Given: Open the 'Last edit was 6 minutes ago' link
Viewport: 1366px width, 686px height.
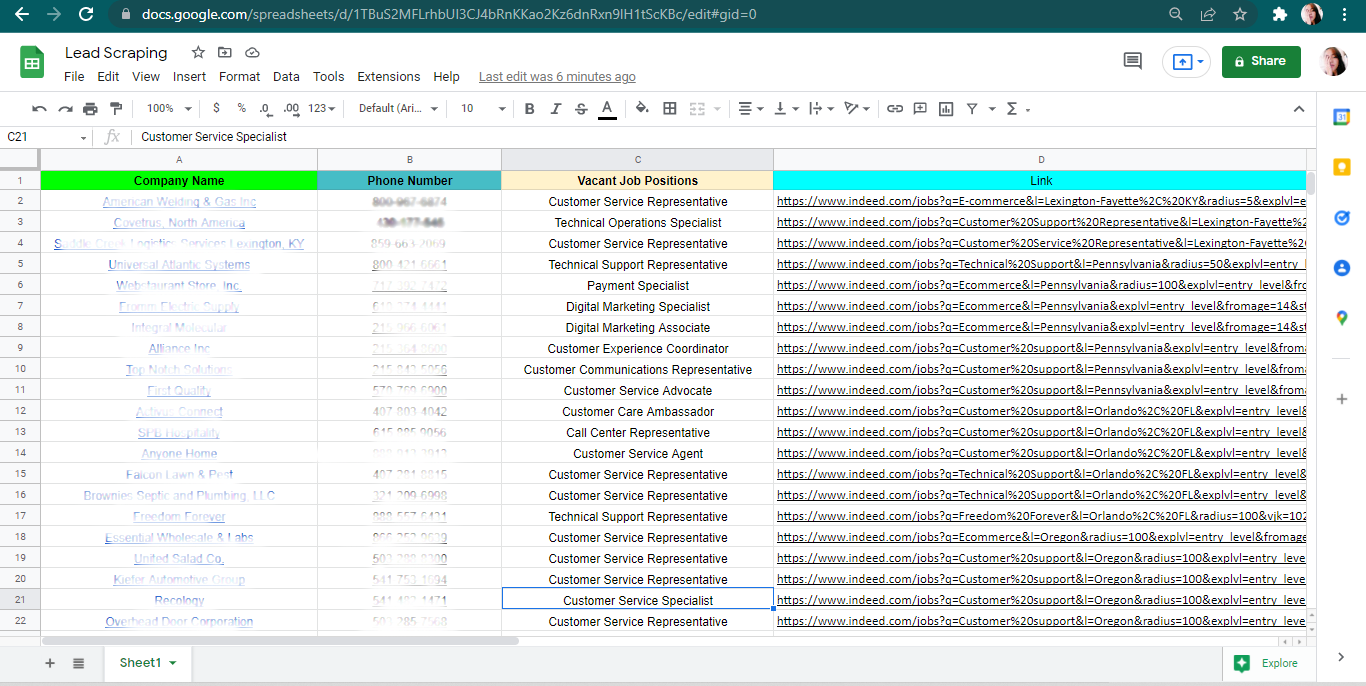Looking at the screenshot, I should [557, 77].
